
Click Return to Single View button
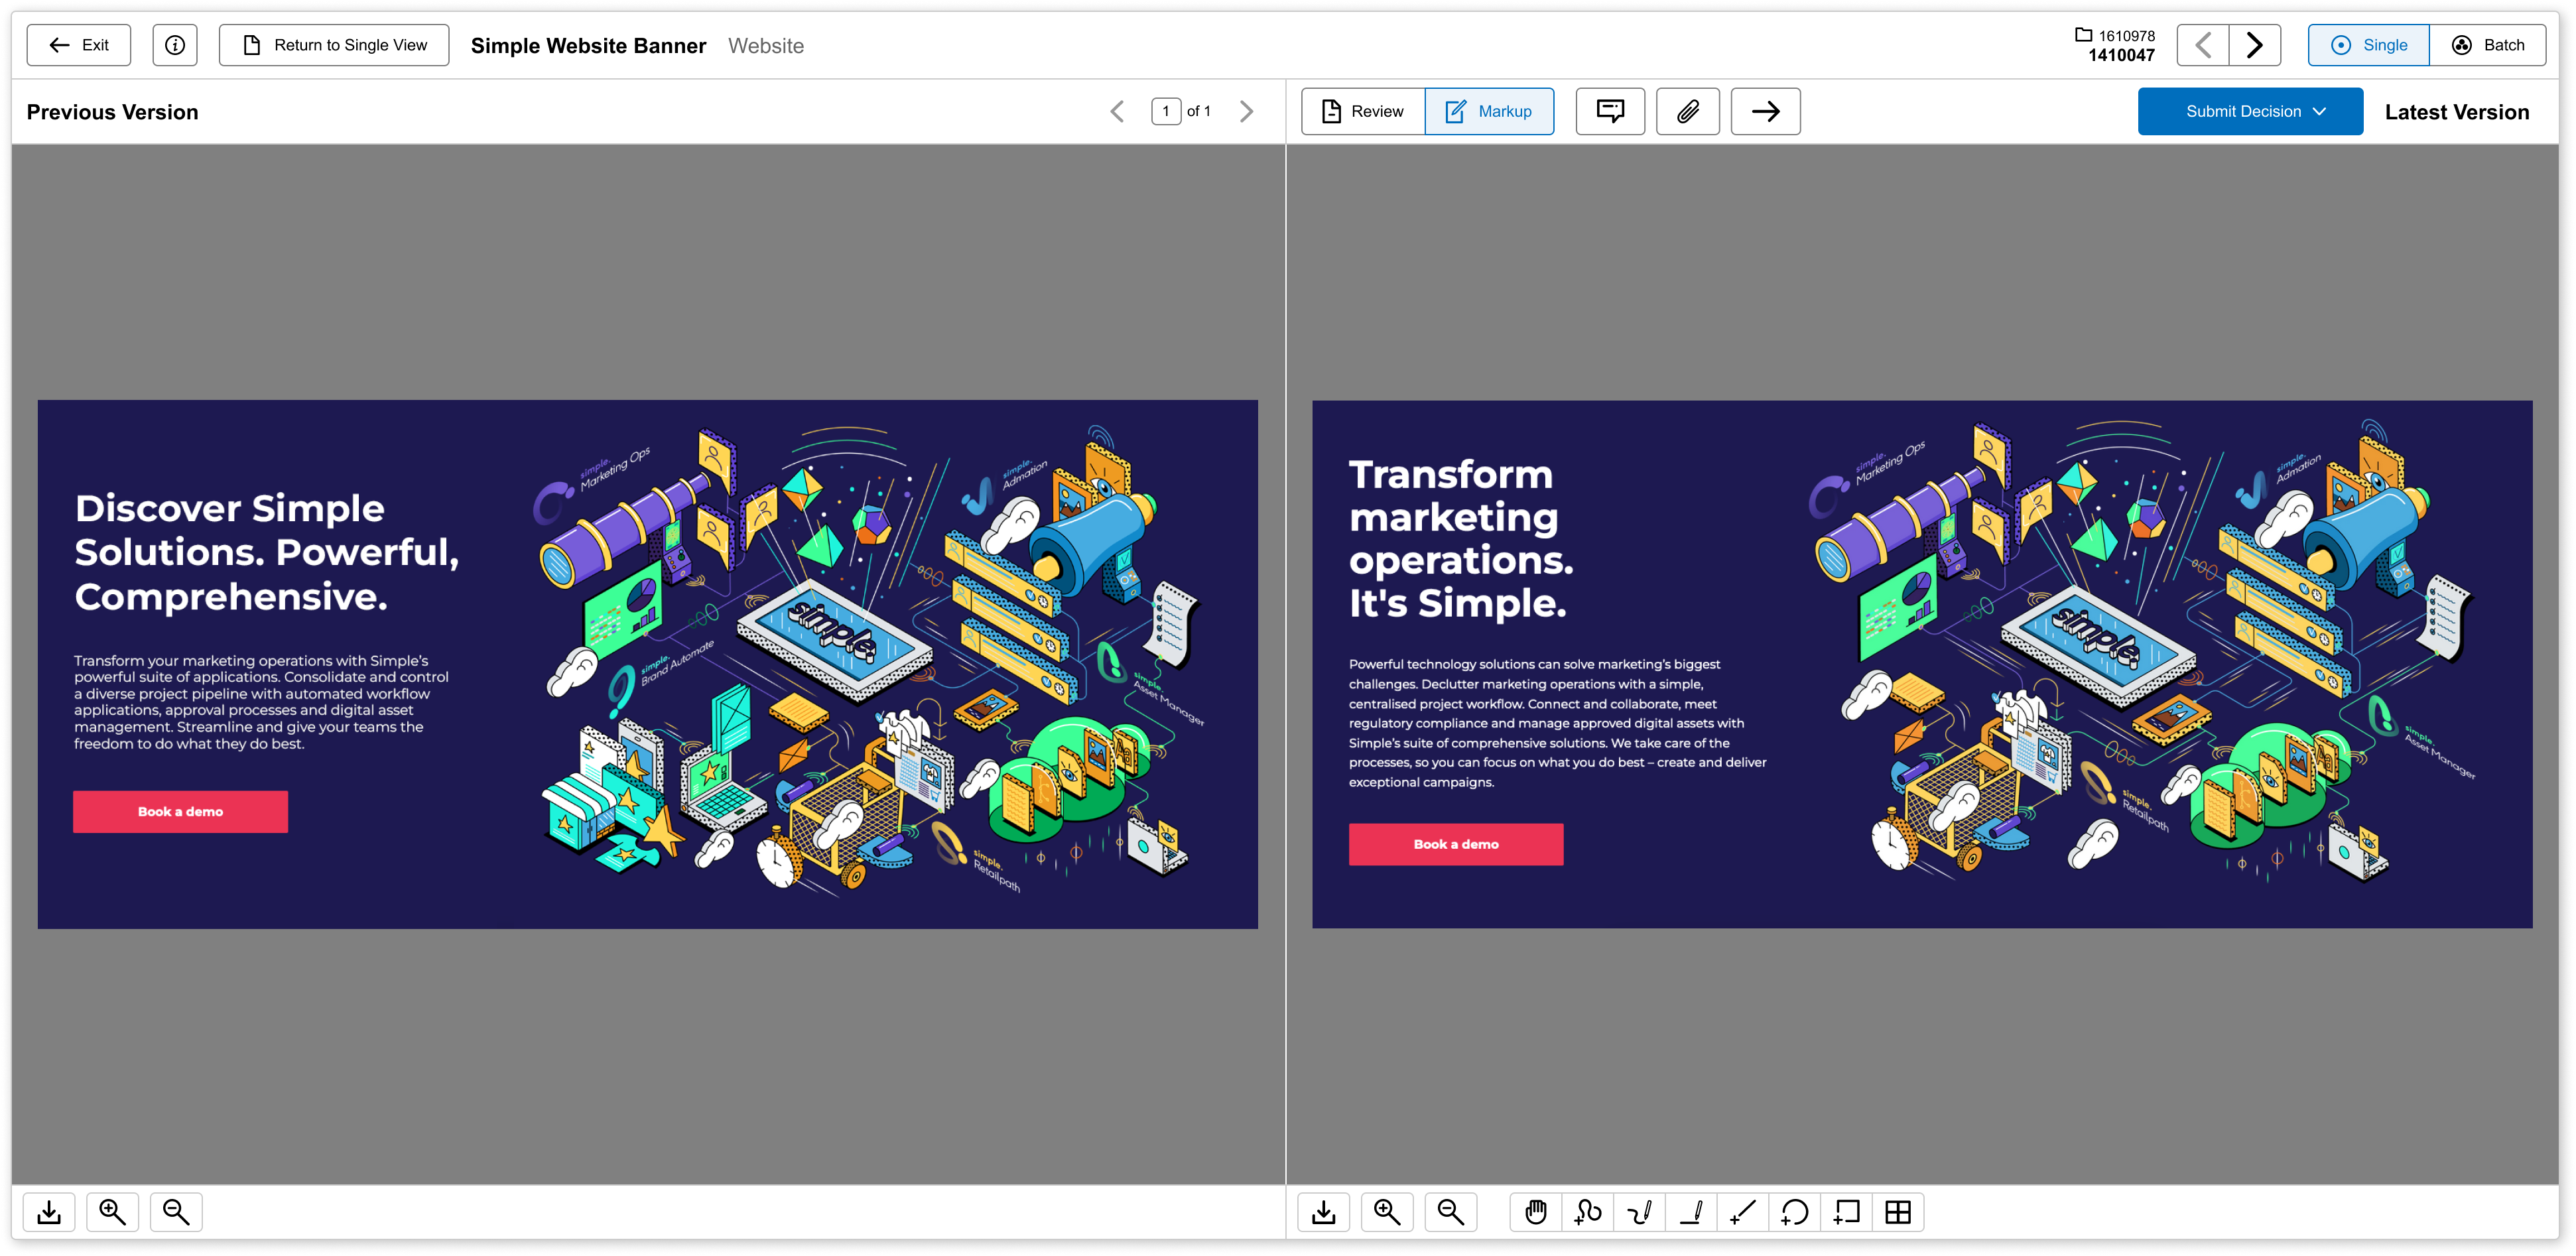[x=334, y=45]
